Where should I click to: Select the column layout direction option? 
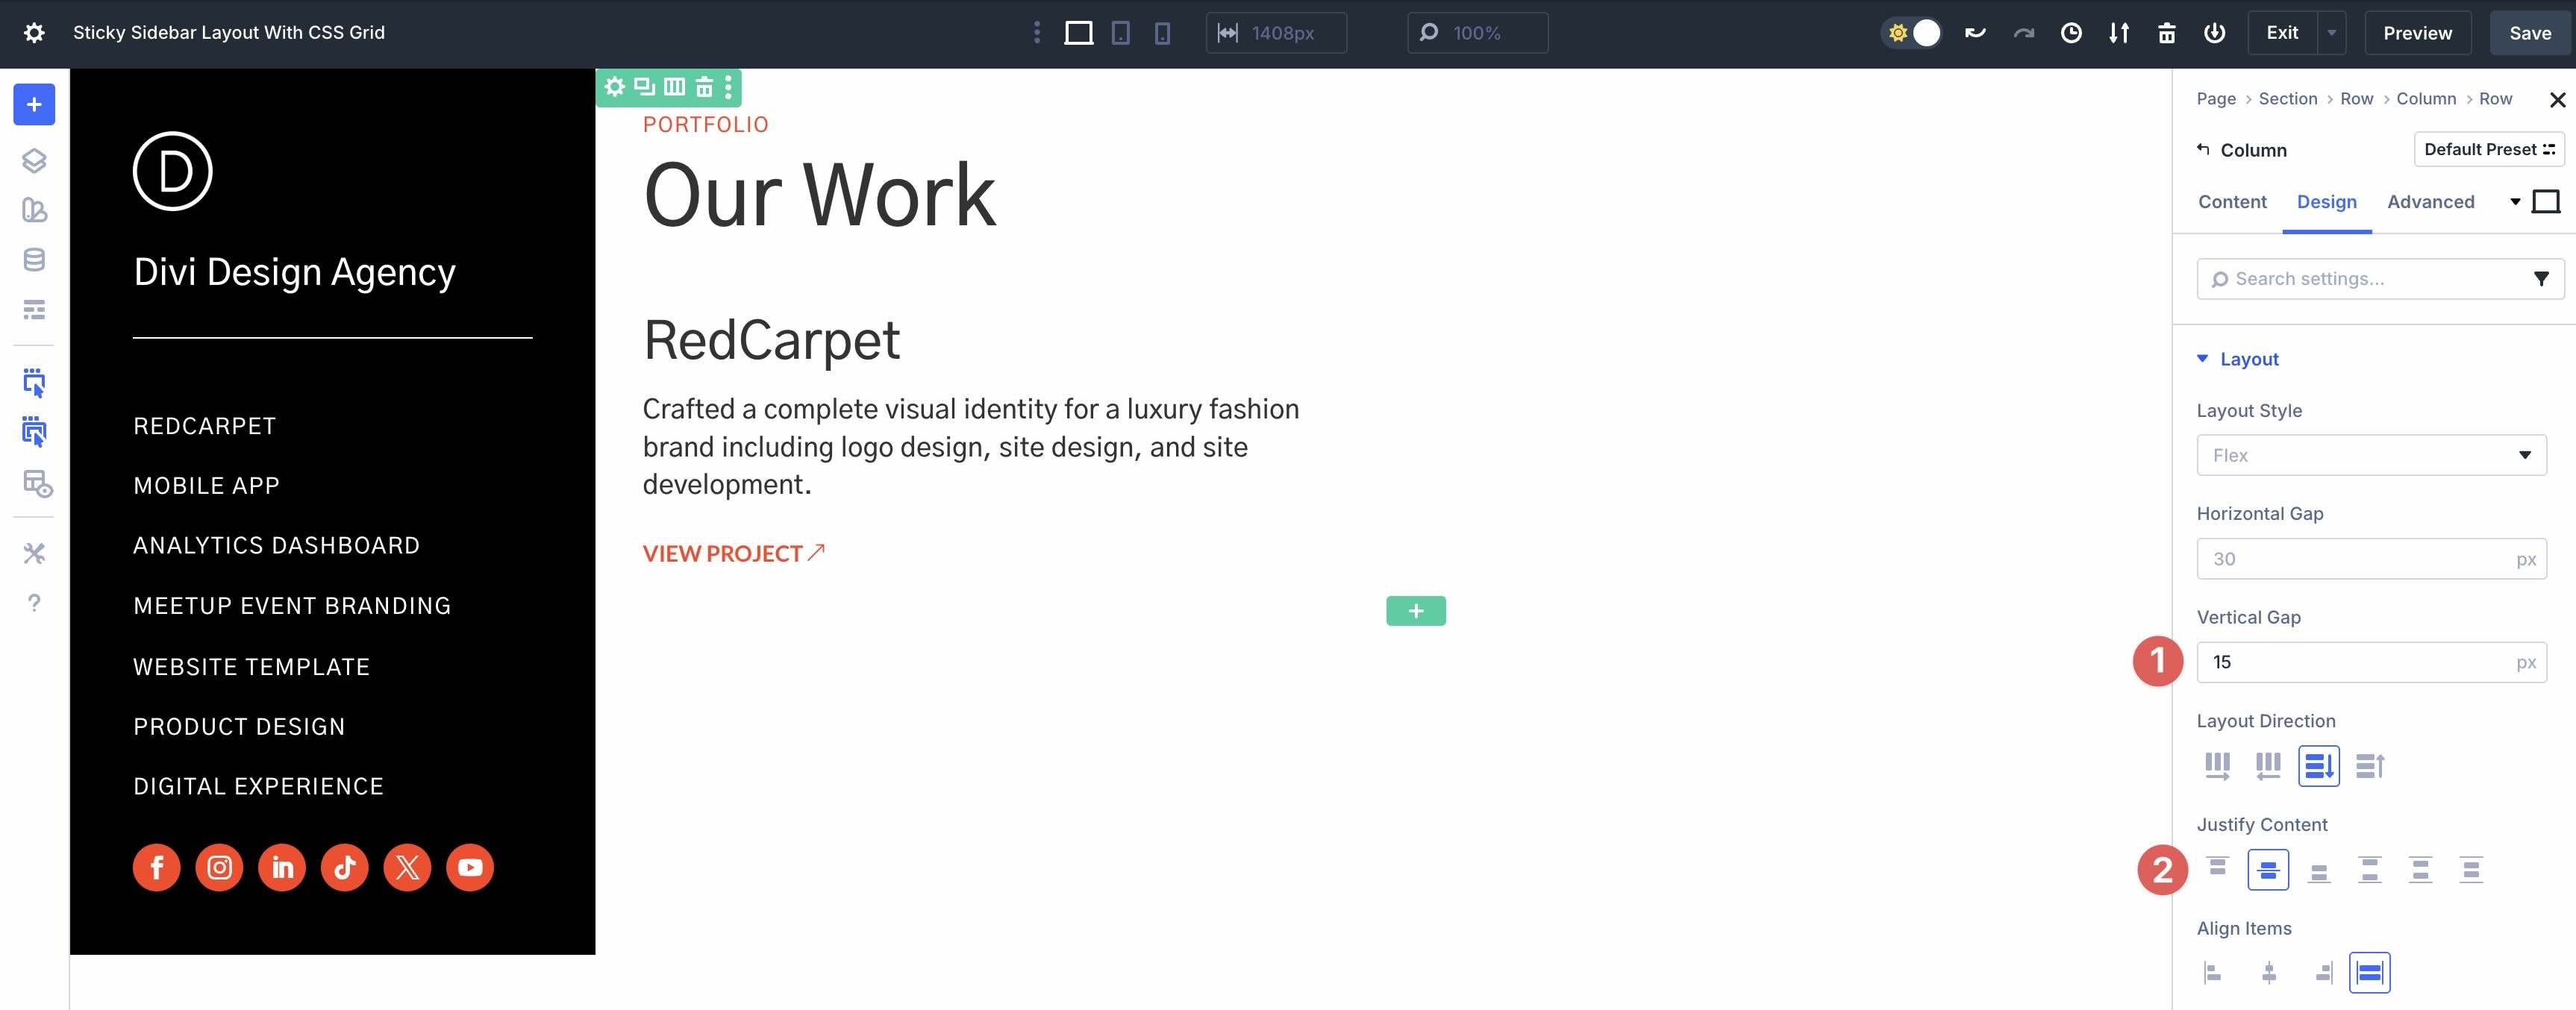[2318, 766]
